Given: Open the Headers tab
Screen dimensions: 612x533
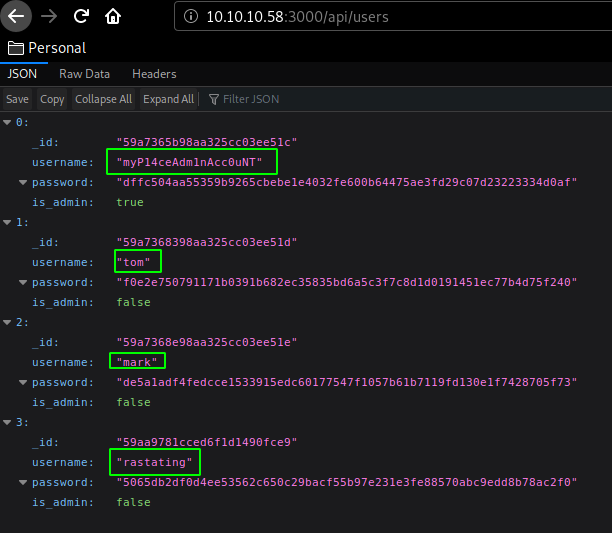Looking at the screenshot, I should coord(154,74).
